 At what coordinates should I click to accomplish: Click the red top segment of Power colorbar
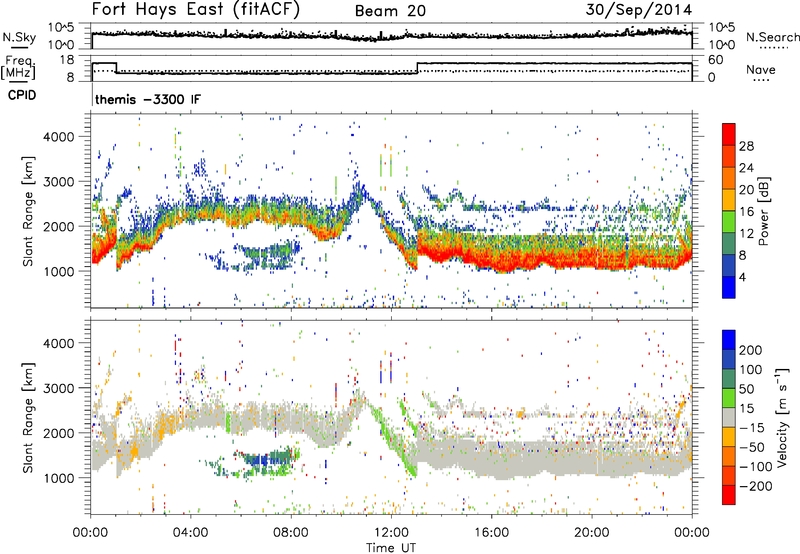pyautogui.click(x=729, y=134)
